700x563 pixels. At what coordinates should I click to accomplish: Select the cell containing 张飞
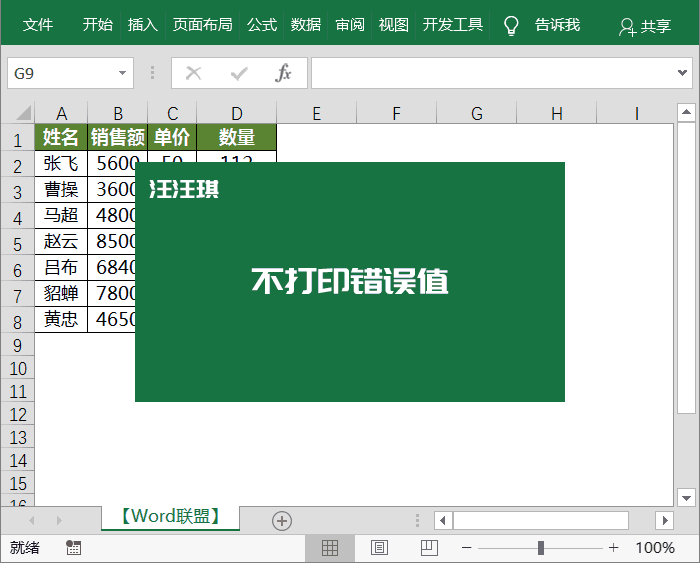click(x=61, y=163)
